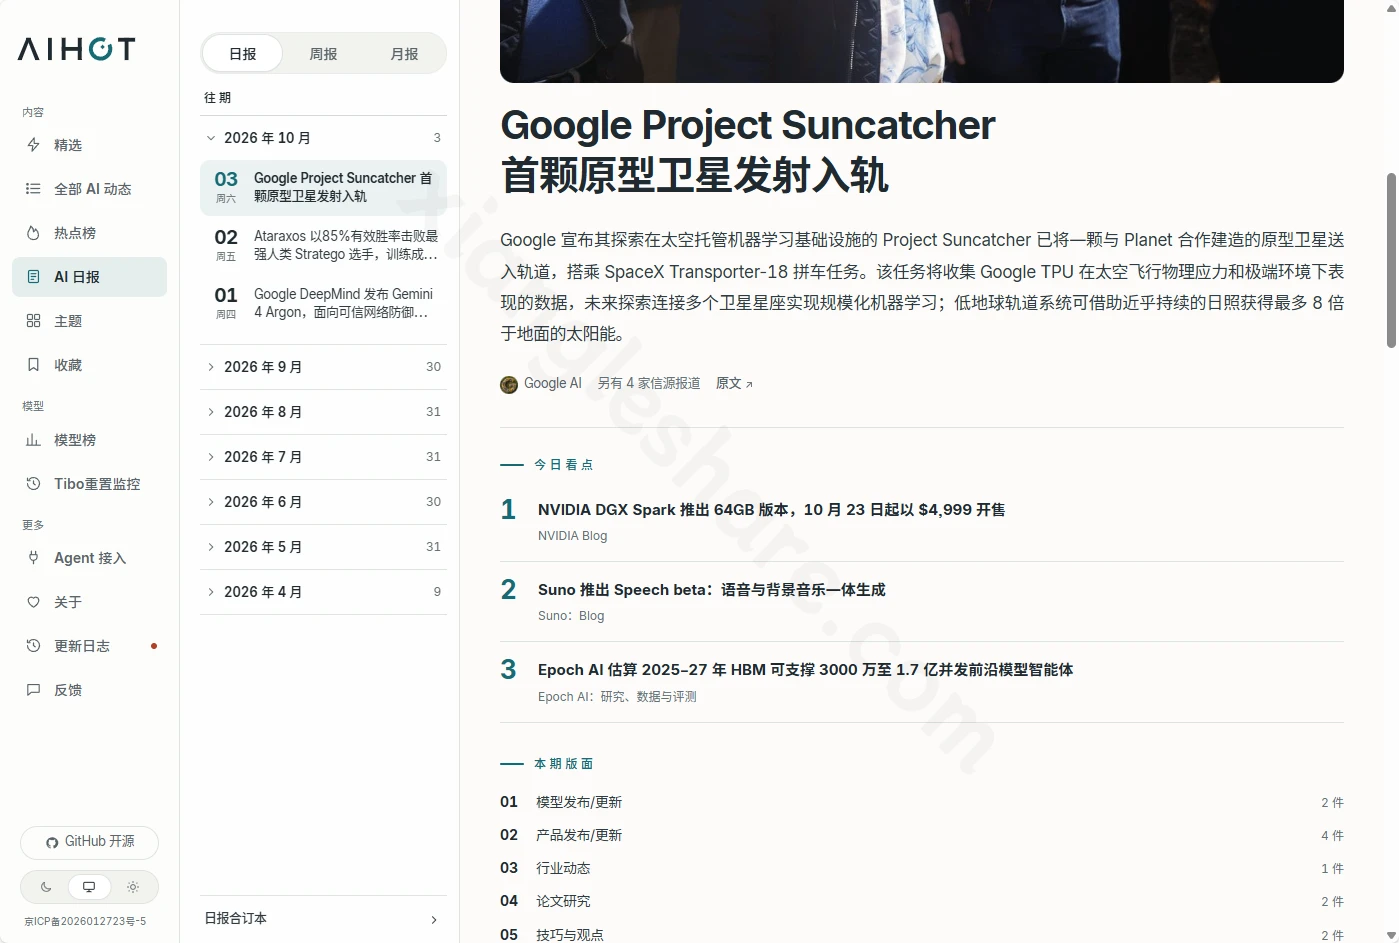
Task: Click the bookmark icon for 收藏
Action: [33, 365]
